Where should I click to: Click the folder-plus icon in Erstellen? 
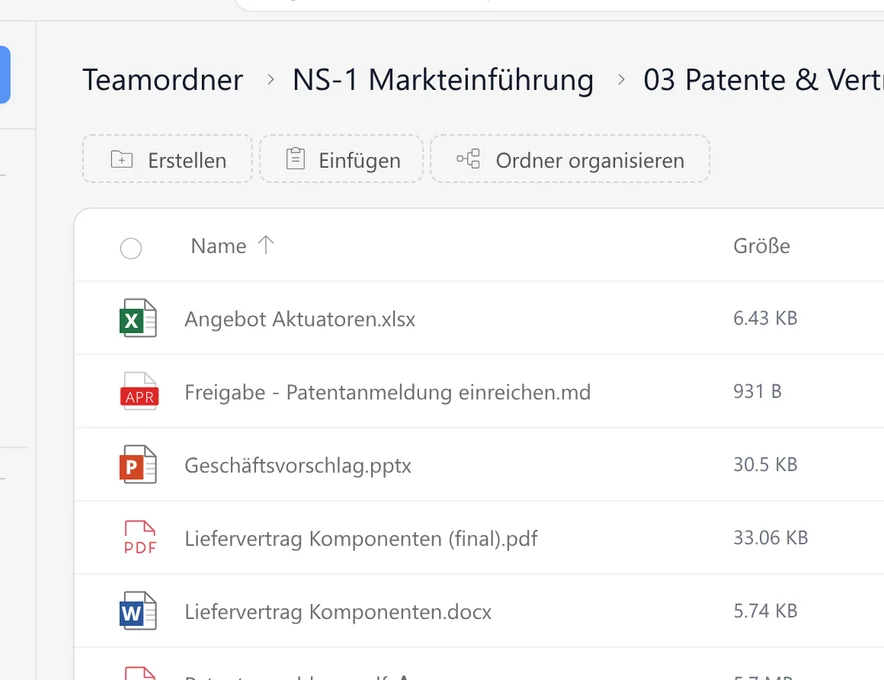122,160
